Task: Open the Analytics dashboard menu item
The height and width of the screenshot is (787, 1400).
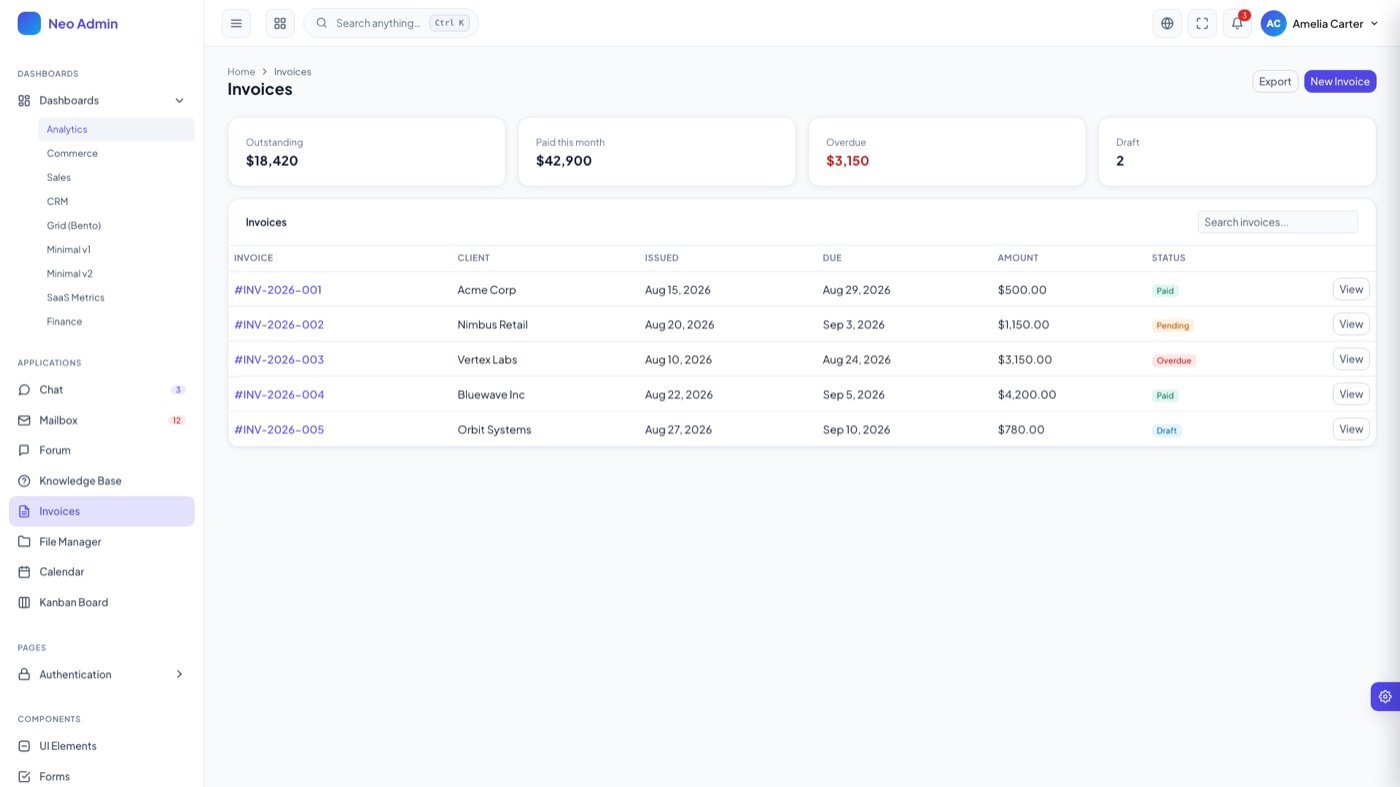Action: coord(116,129)
